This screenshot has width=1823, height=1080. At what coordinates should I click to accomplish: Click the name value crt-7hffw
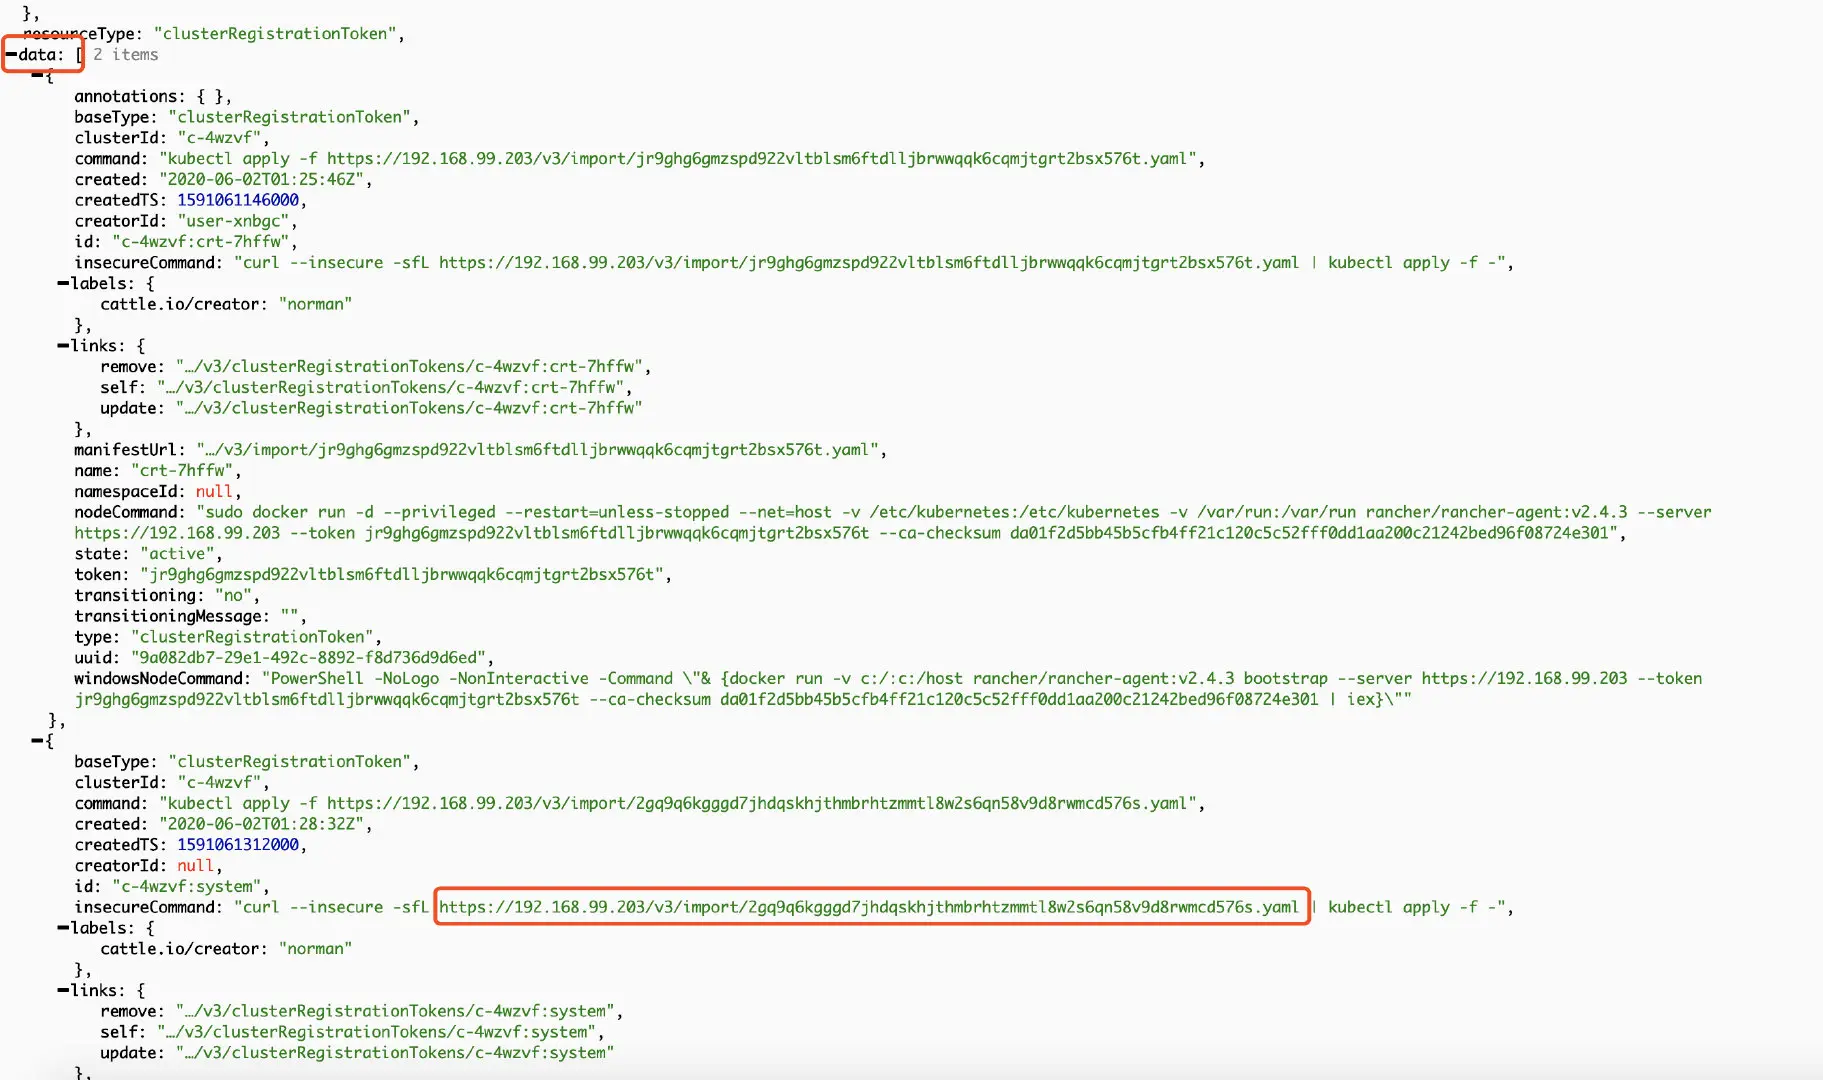click(x=183, y=471)
